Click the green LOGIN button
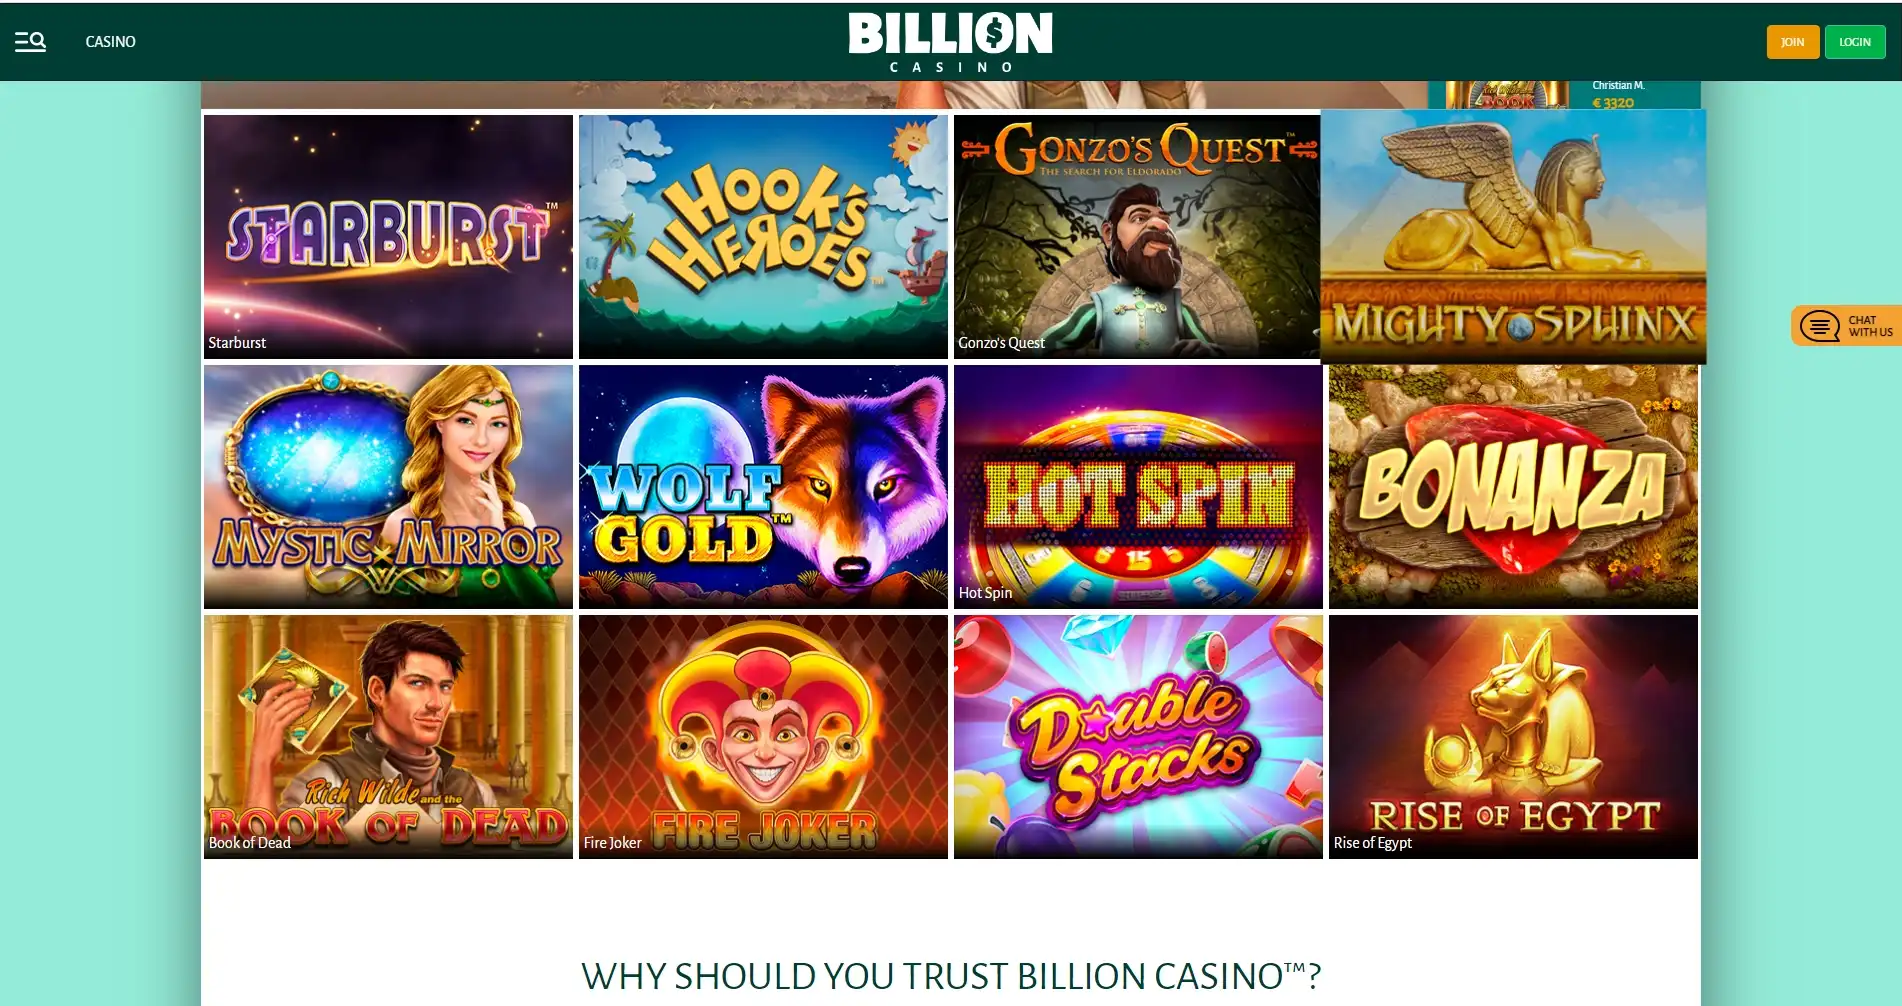The height and width of the screenshot is (1006, 1902). tap(1854, 42)
